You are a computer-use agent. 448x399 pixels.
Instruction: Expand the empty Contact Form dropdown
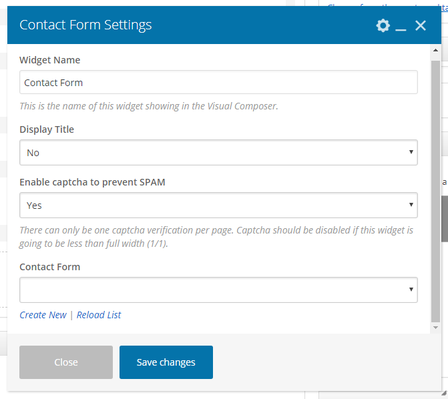(x=218, y=290)
